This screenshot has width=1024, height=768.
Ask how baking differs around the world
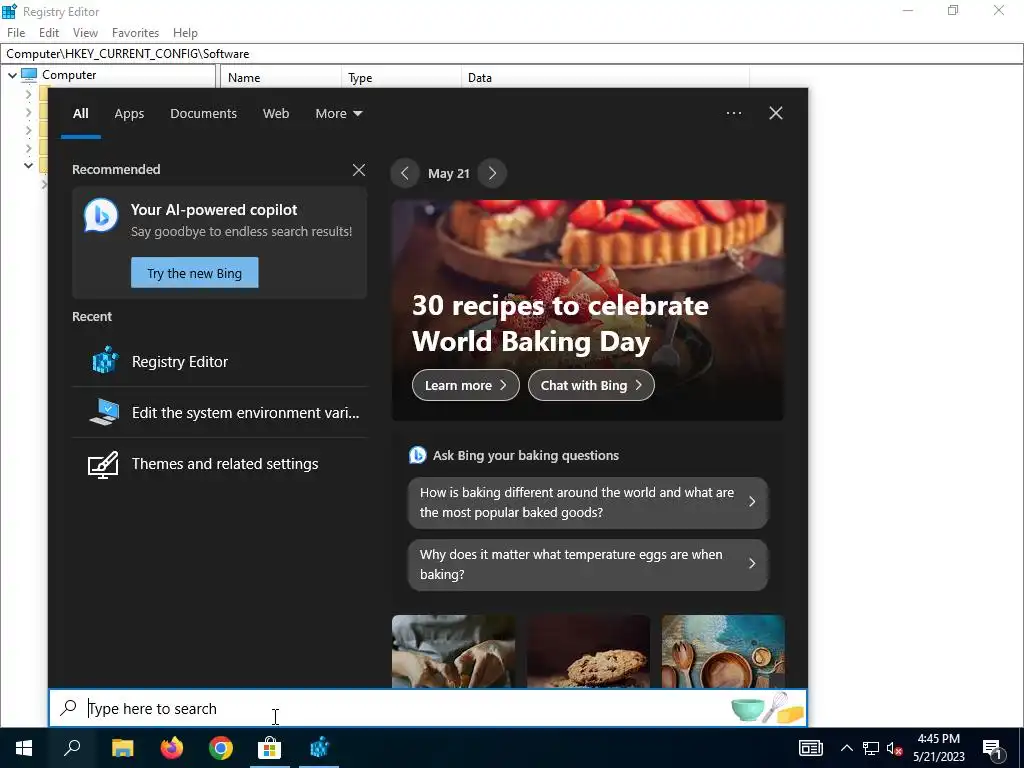(x=588, y=502)
